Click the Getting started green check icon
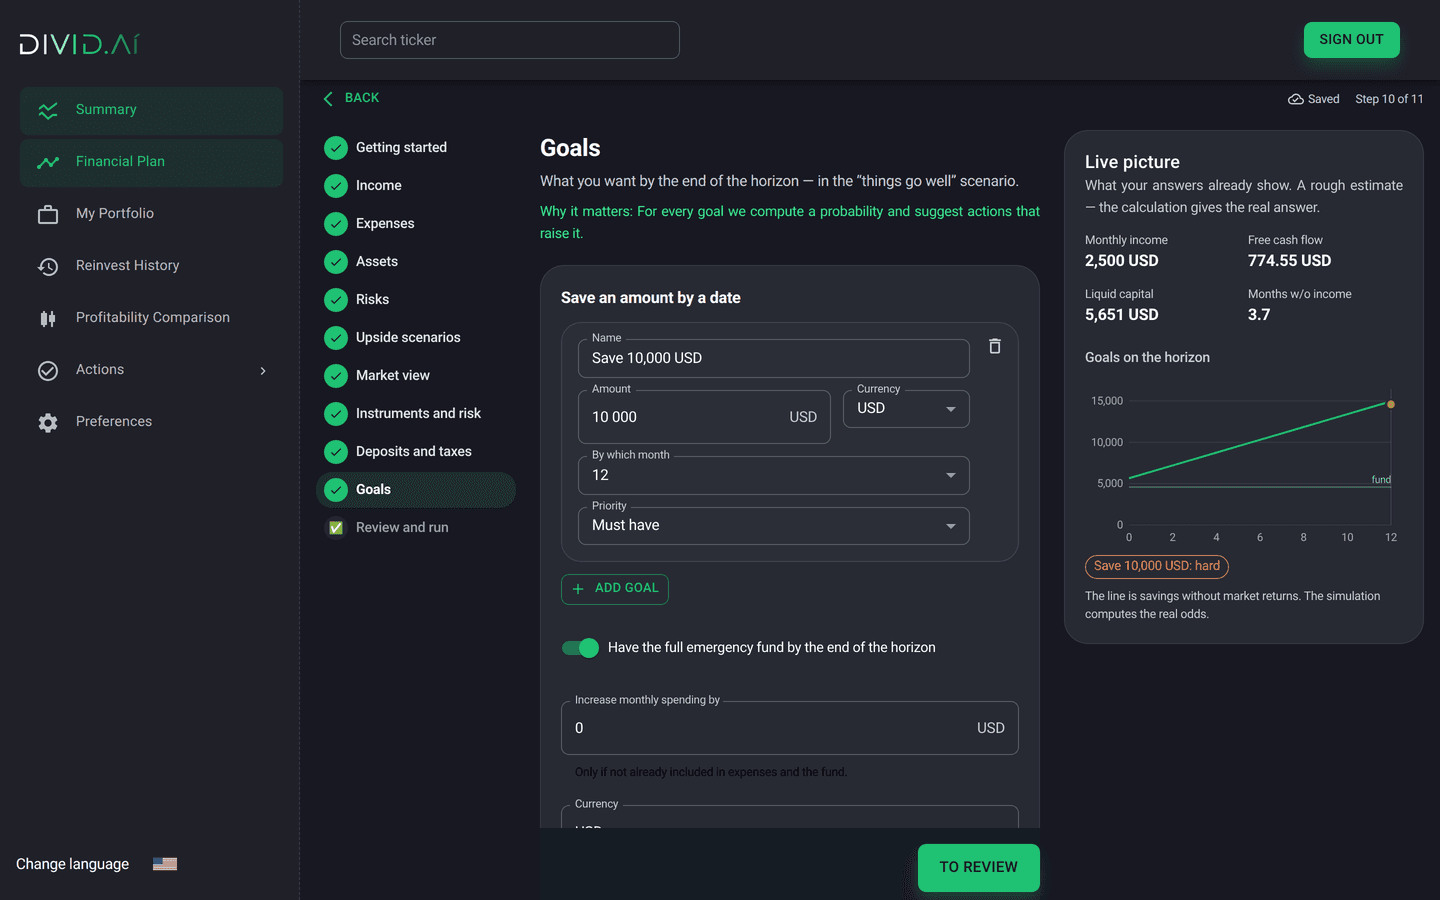The image size is (1440, 900). tap(336, 148)
